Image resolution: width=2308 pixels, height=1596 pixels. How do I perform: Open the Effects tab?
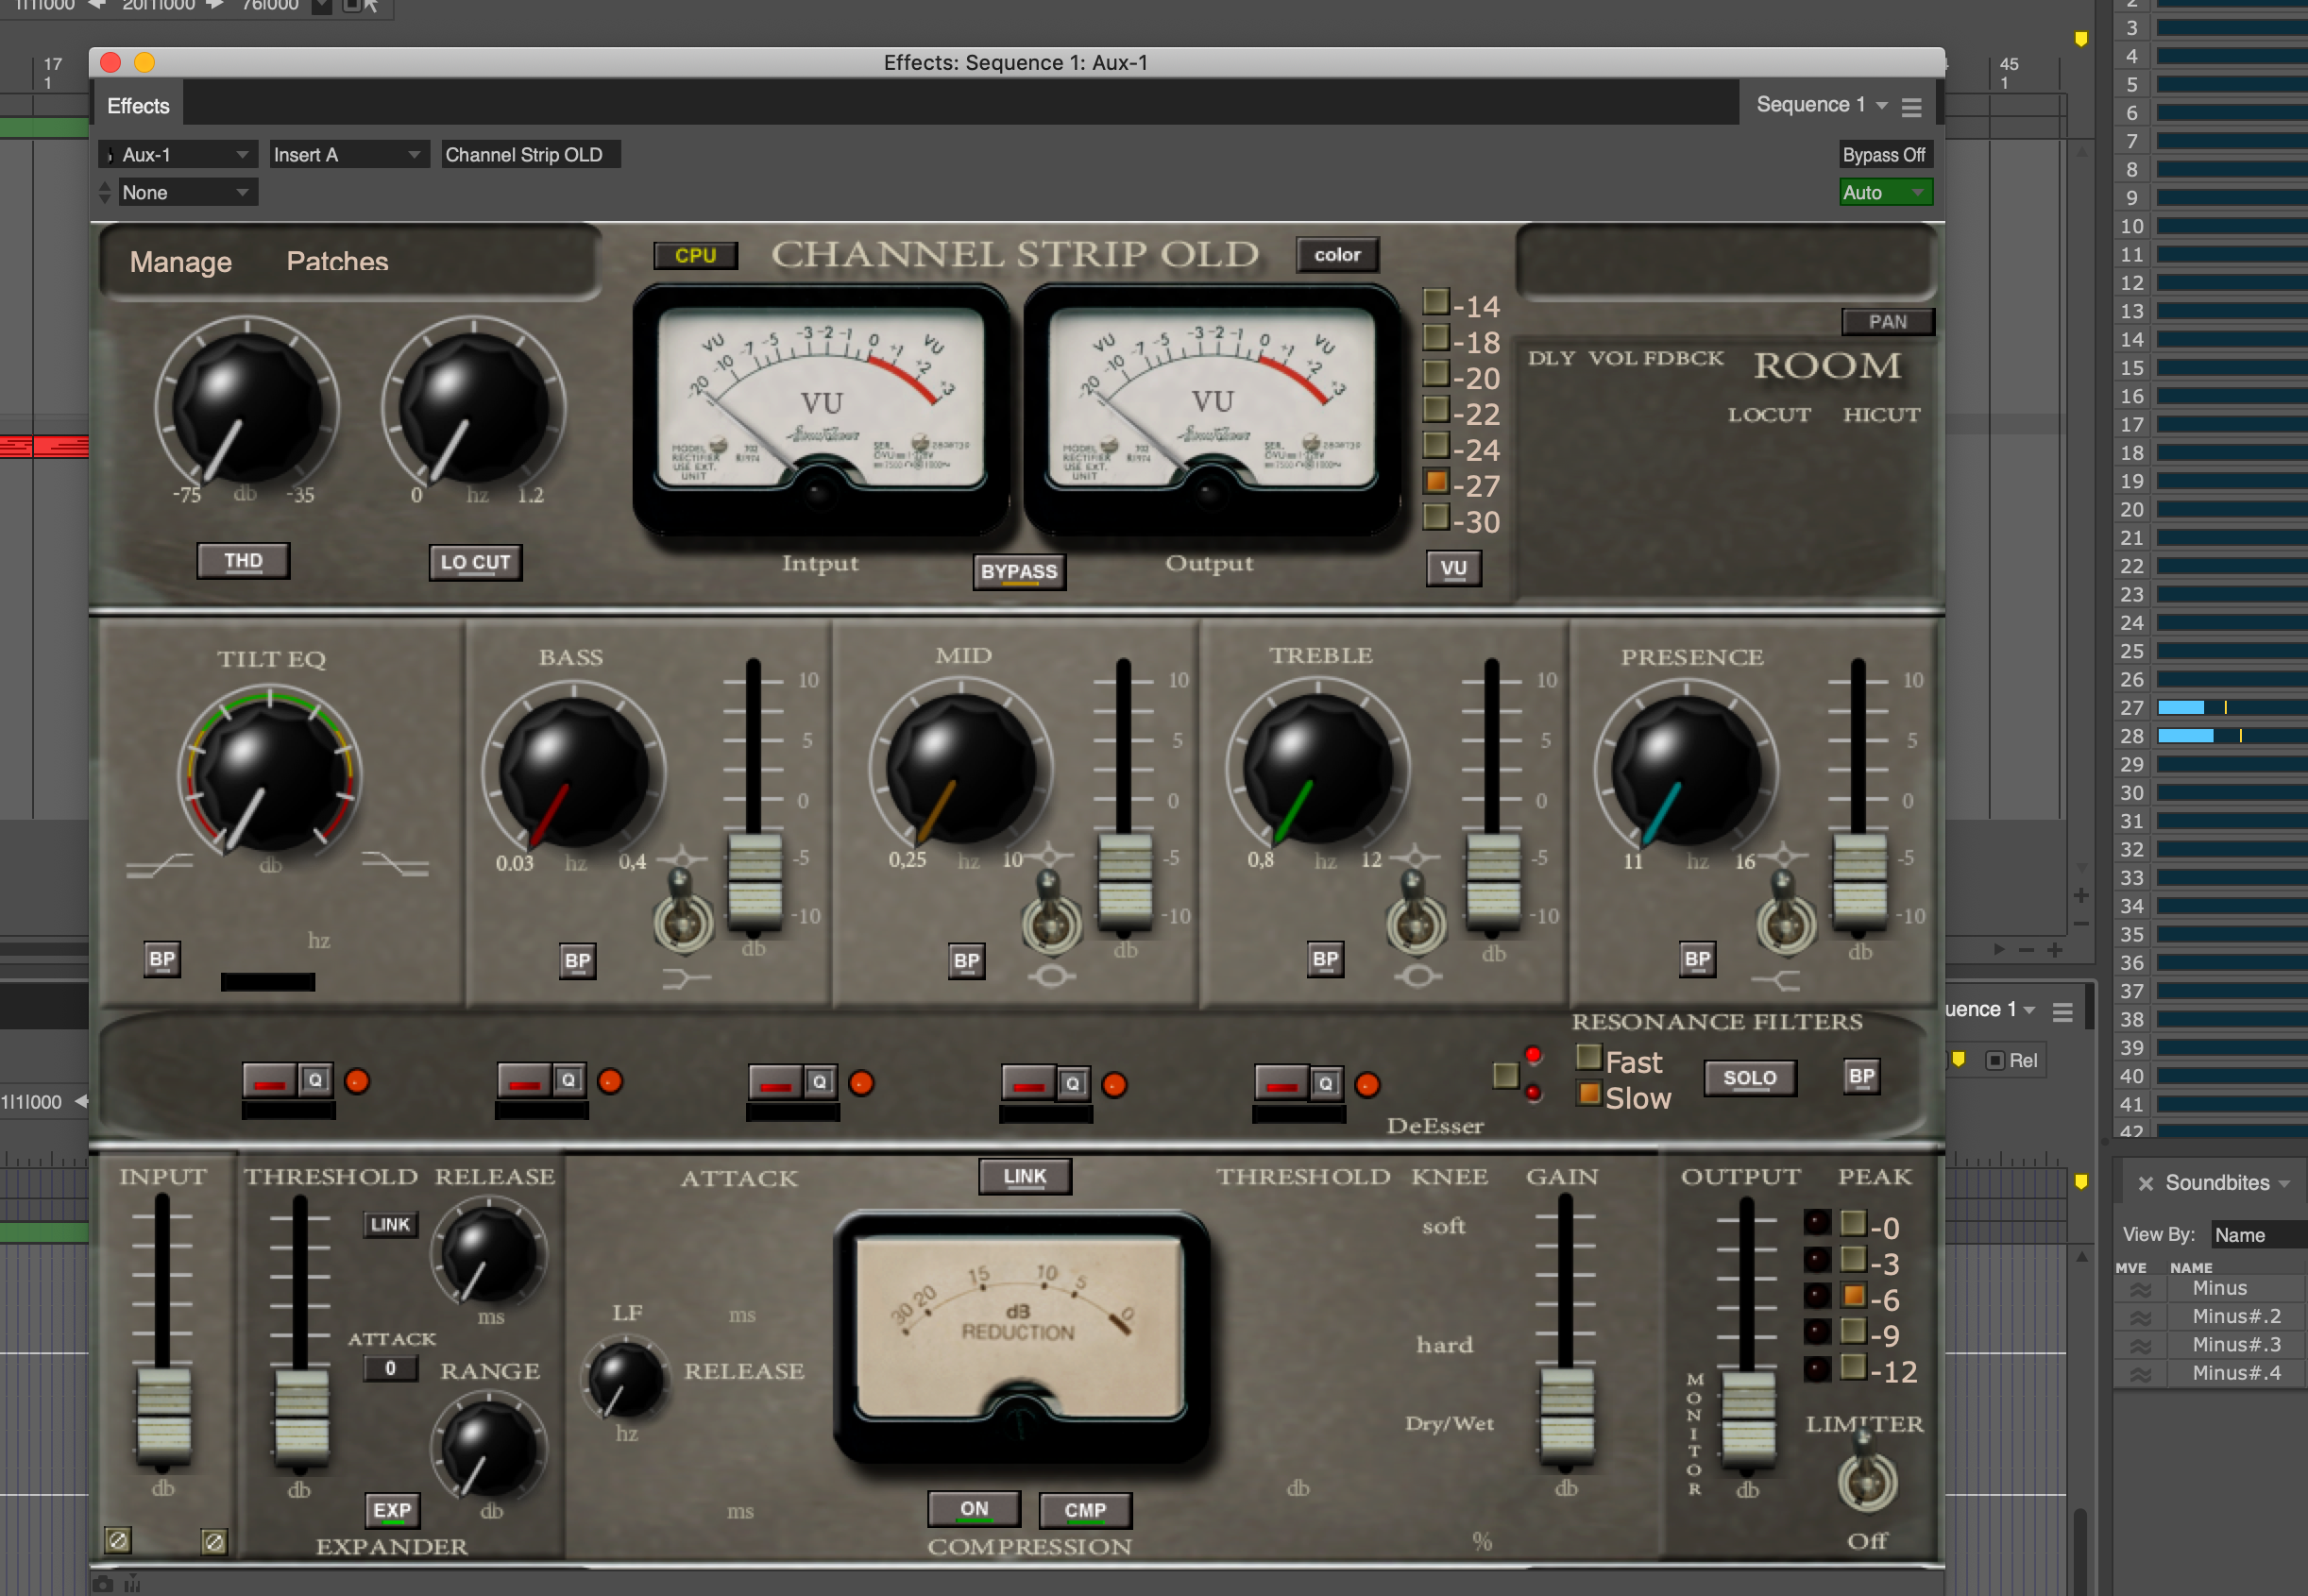point(138,106)
